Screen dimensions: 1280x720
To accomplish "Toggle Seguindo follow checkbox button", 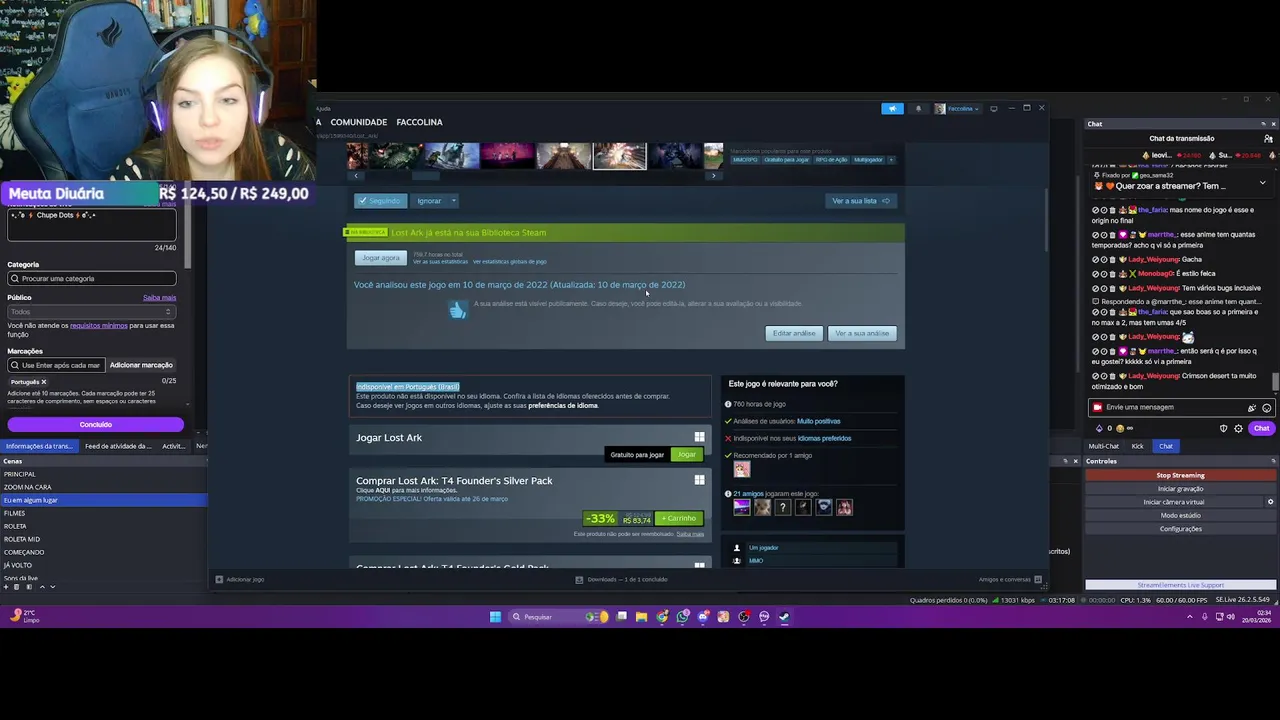I will pos(381,201).
